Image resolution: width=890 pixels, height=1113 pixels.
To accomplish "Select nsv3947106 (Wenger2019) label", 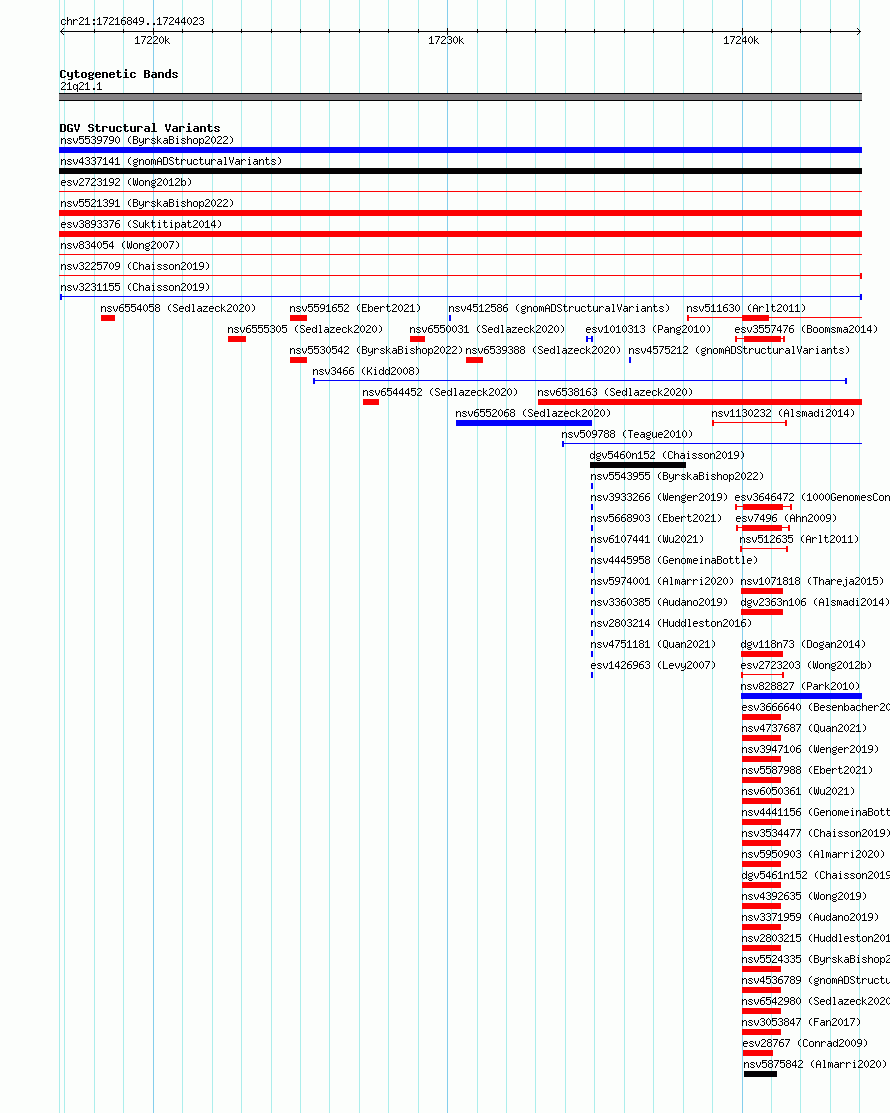I will (811, 750).
